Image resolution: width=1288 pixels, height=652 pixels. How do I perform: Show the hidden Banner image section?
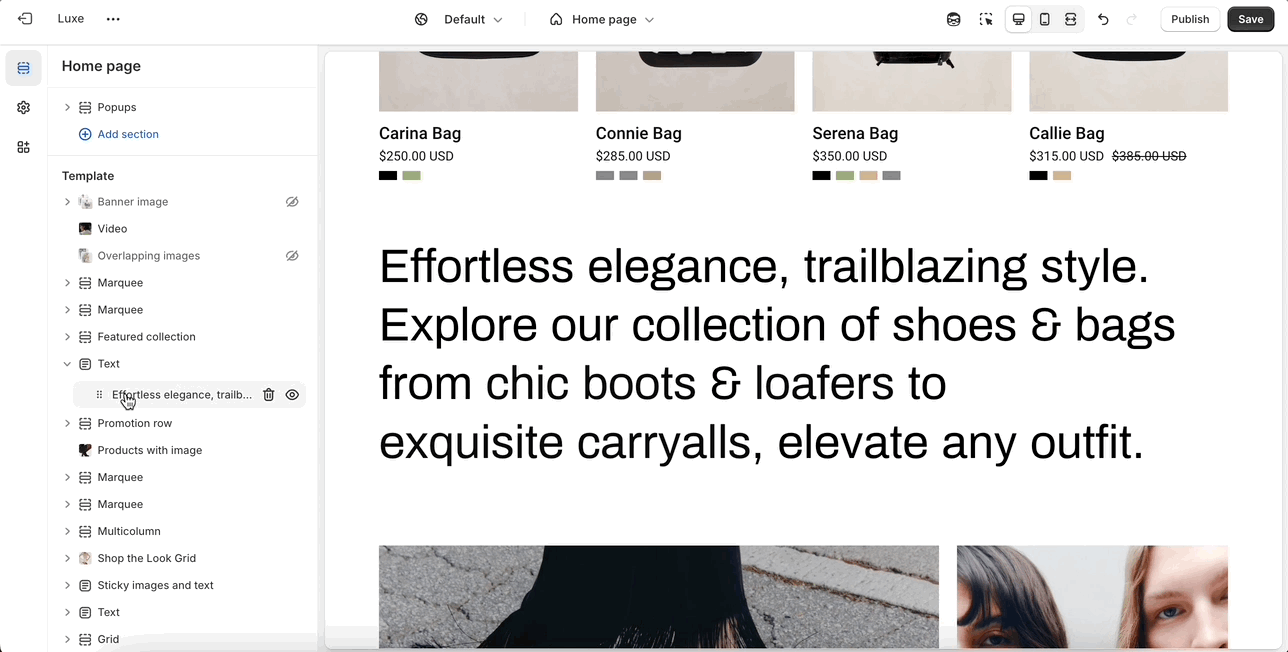pos(292,202)
